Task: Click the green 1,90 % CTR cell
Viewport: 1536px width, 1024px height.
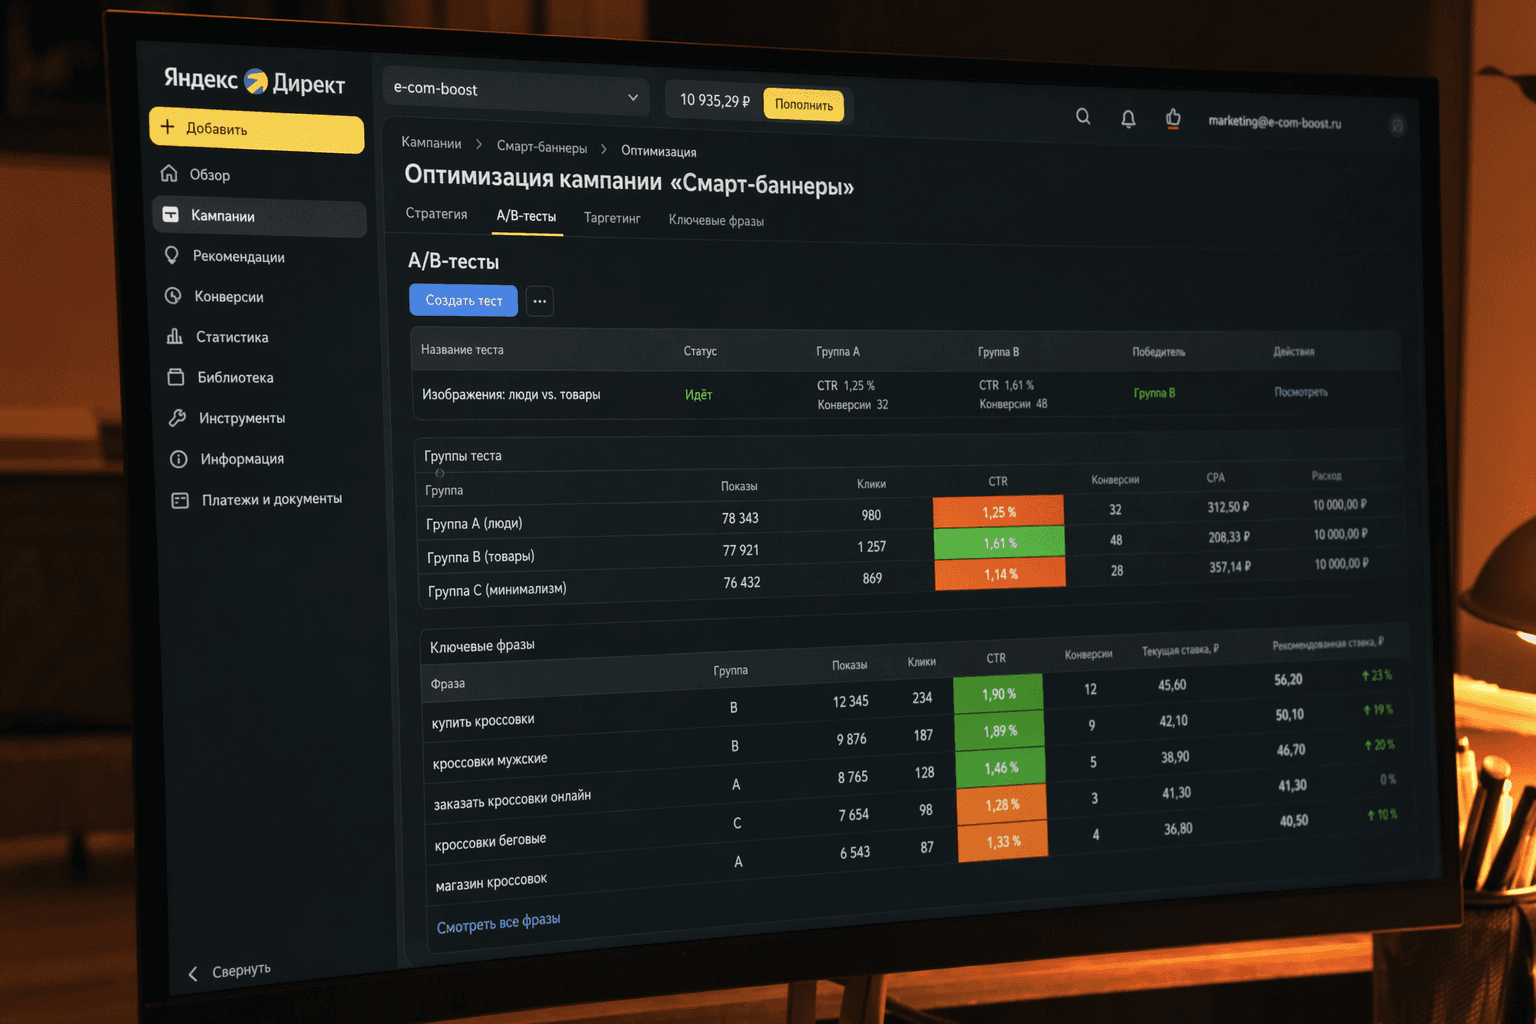Action: (998, 694)
